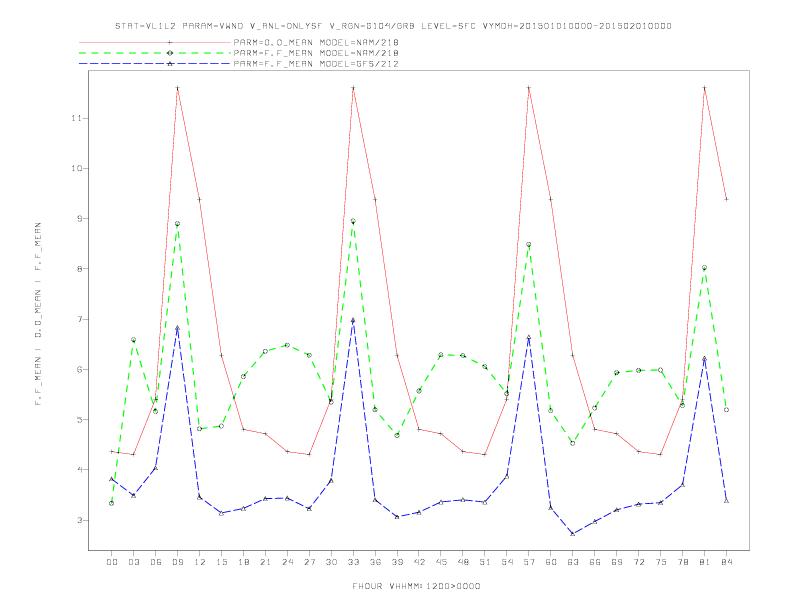Click y-axis tick label 8
792x612 pixels.
pyautogui.click(x=79, y=269)
